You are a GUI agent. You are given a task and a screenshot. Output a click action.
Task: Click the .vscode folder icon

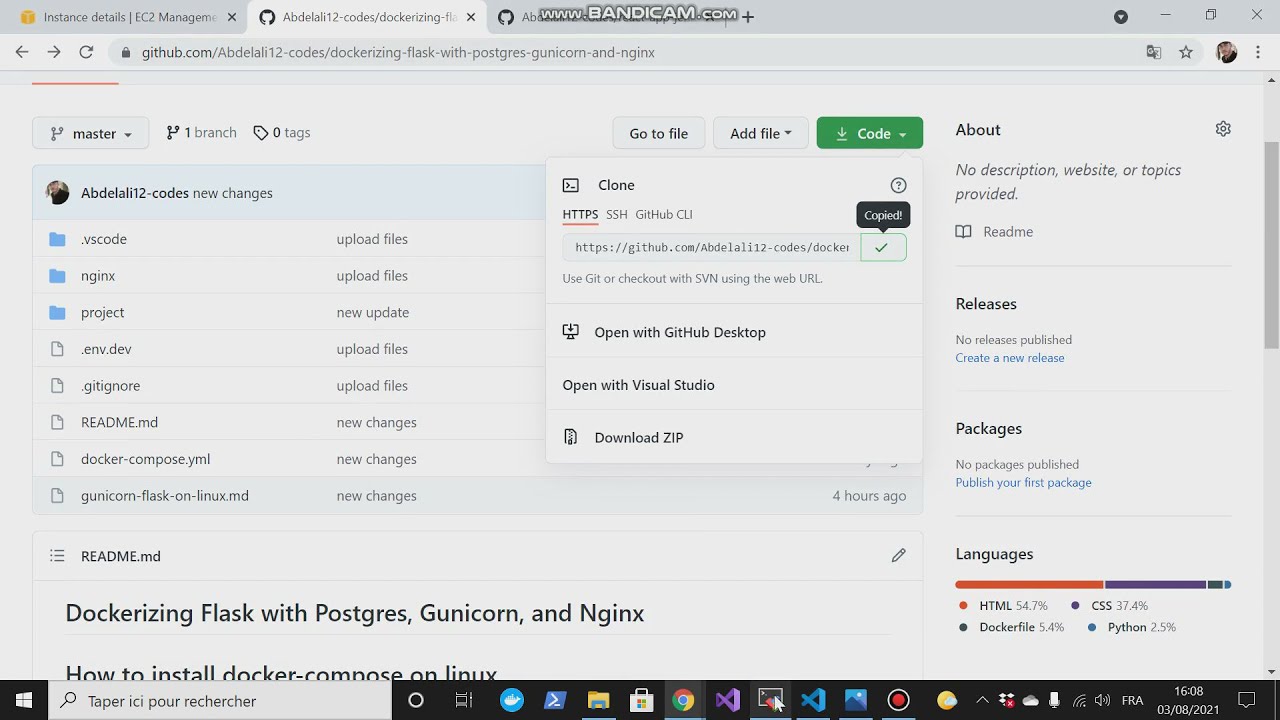(57, 239)
